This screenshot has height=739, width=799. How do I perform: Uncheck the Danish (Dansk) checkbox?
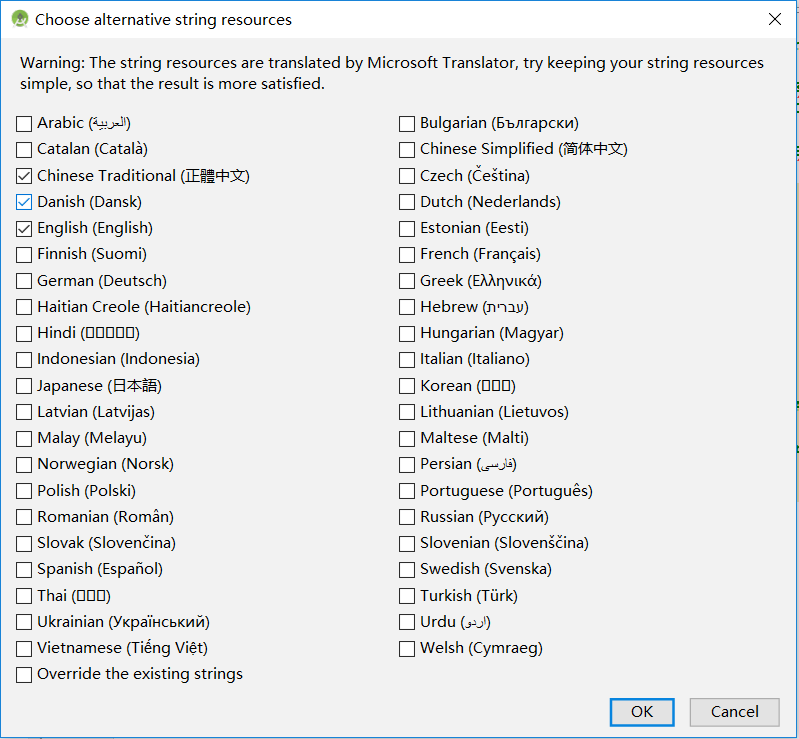click(x=24, y=202)
